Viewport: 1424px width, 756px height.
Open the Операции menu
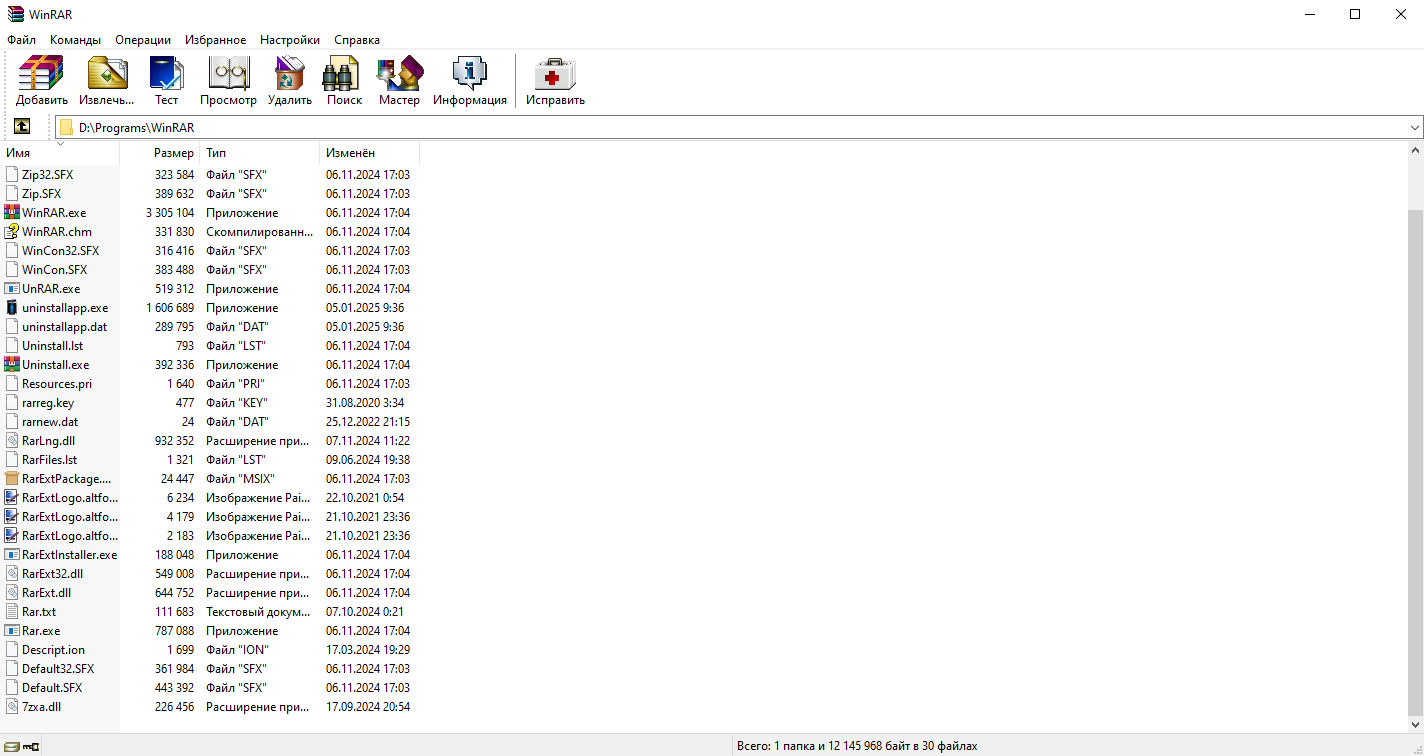pos(143,40)
